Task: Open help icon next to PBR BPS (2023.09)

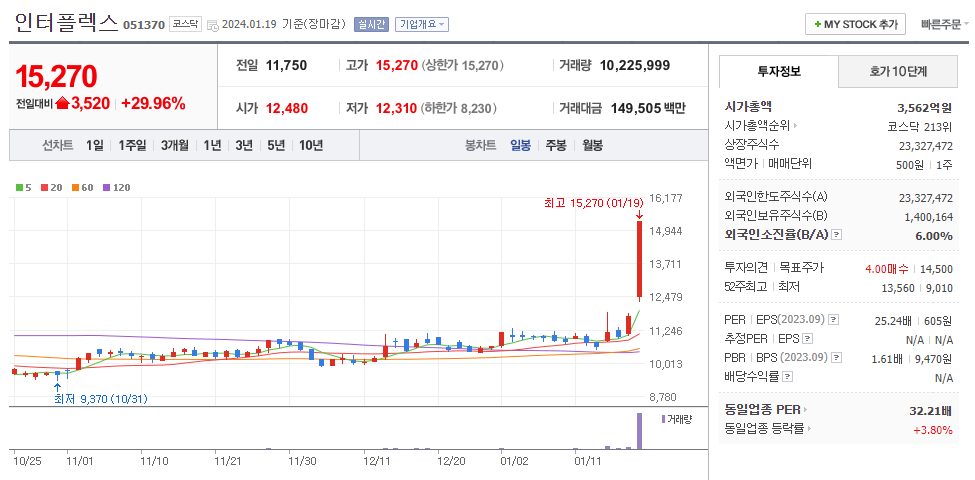Action: [836, 358]
